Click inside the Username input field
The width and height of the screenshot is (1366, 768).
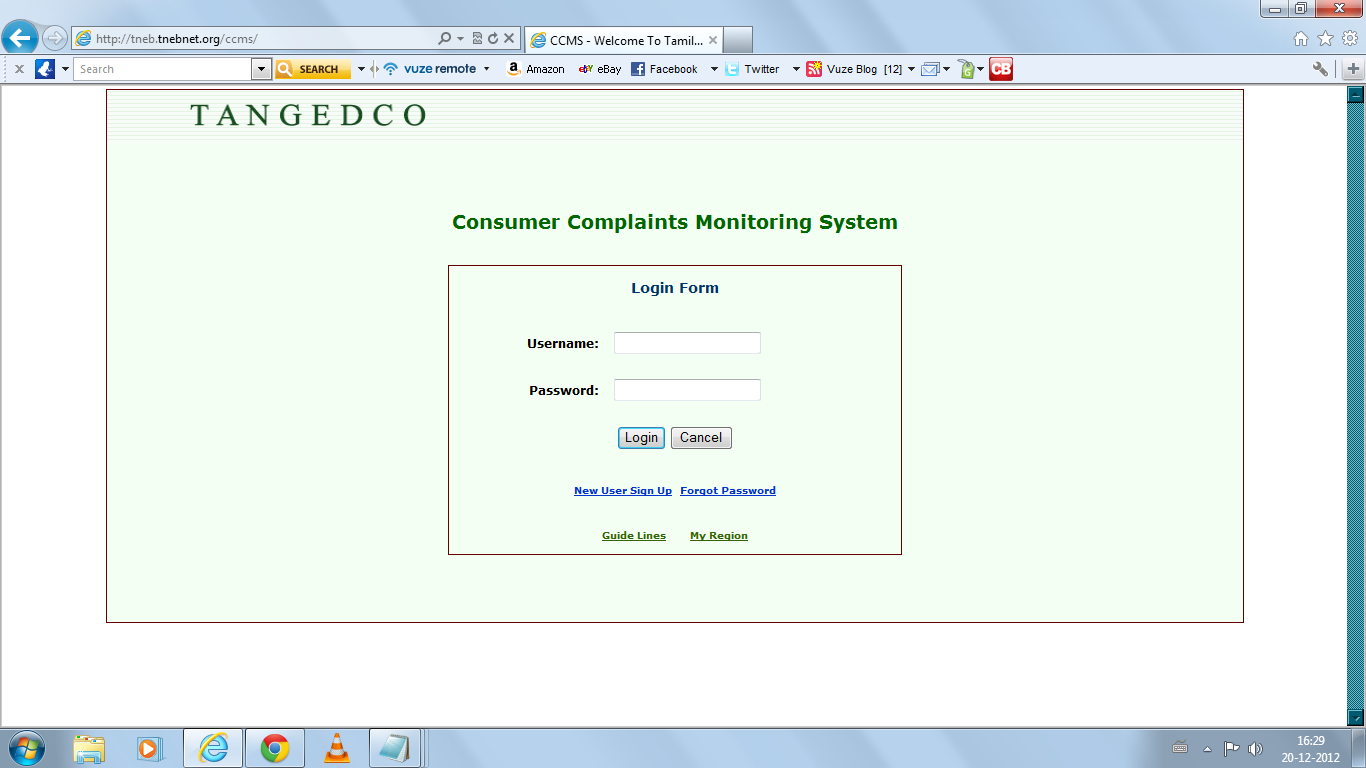687,342
